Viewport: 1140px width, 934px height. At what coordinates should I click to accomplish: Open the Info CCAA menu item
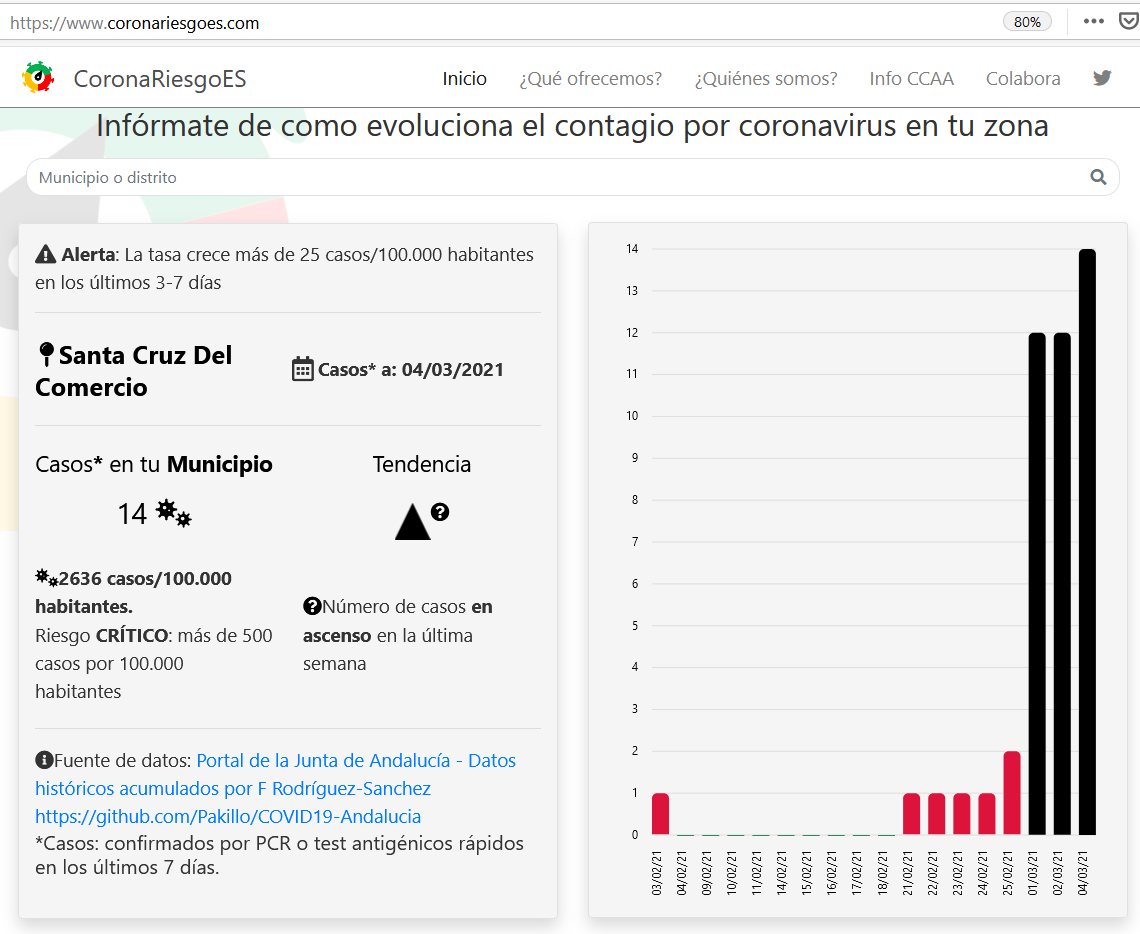tap(911, 78)
